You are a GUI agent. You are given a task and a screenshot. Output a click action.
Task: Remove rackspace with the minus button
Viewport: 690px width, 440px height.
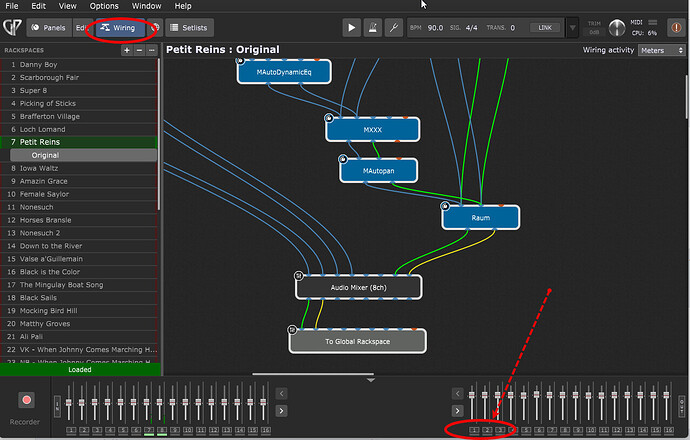point(139,50)
